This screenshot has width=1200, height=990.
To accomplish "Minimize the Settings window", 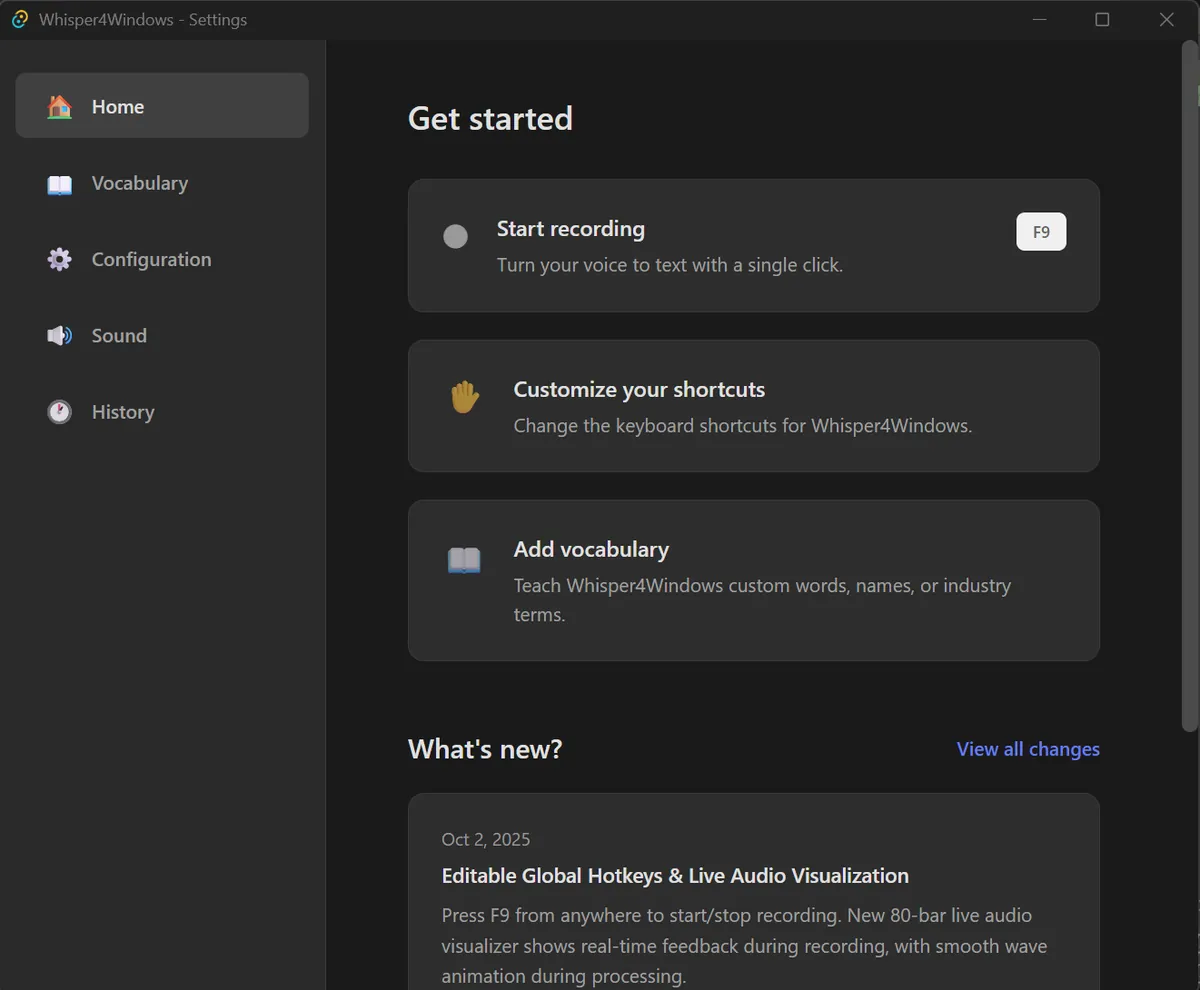I will (x=1040, y=19).
